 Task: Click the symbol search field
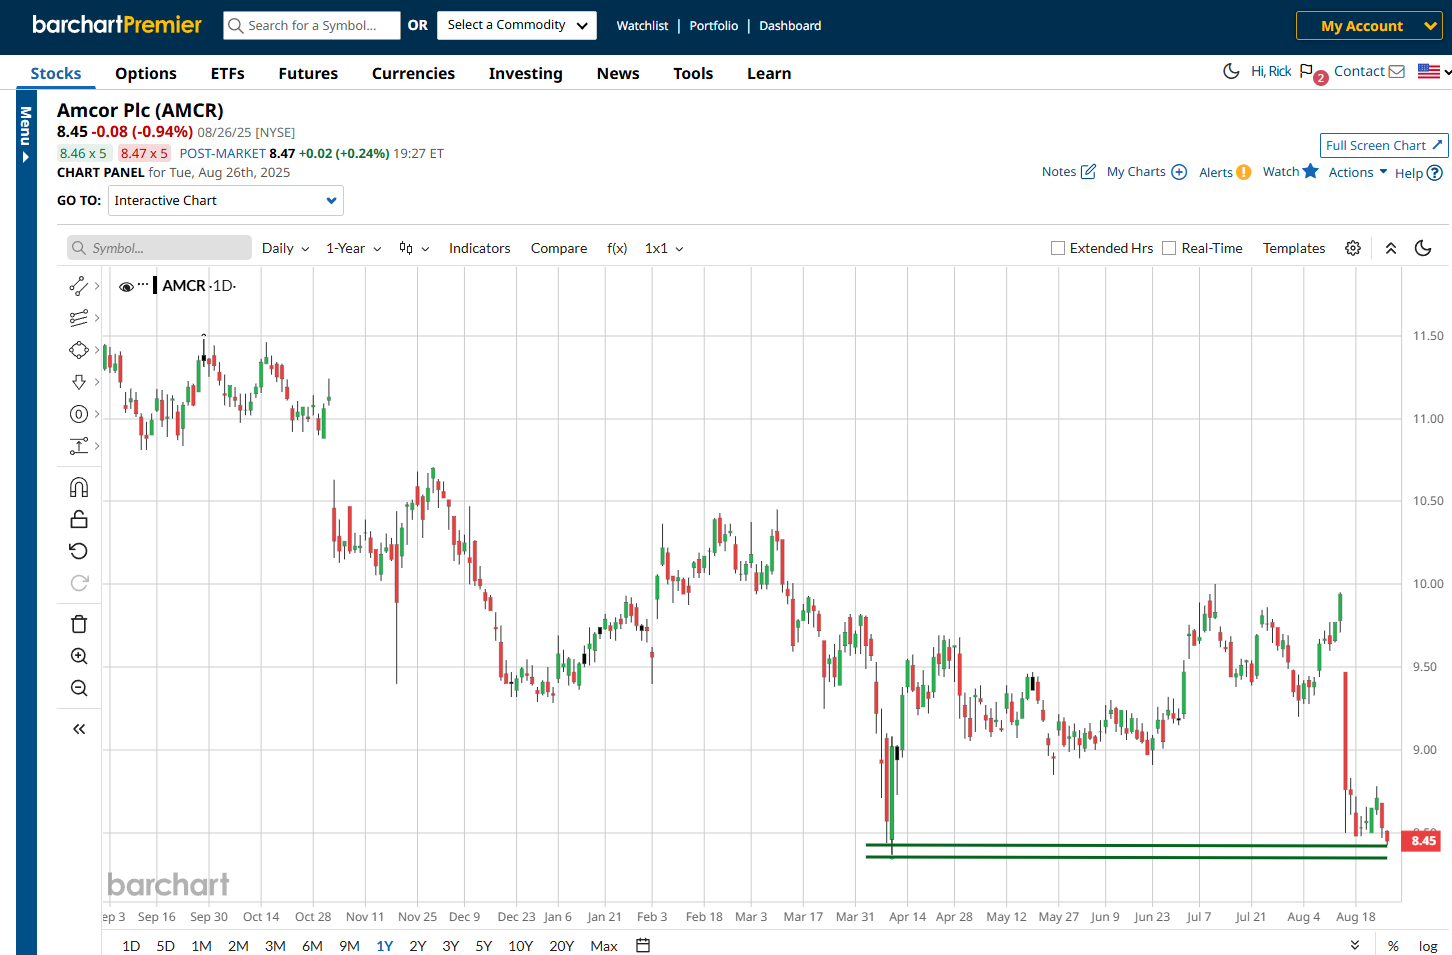pos(312,25)
